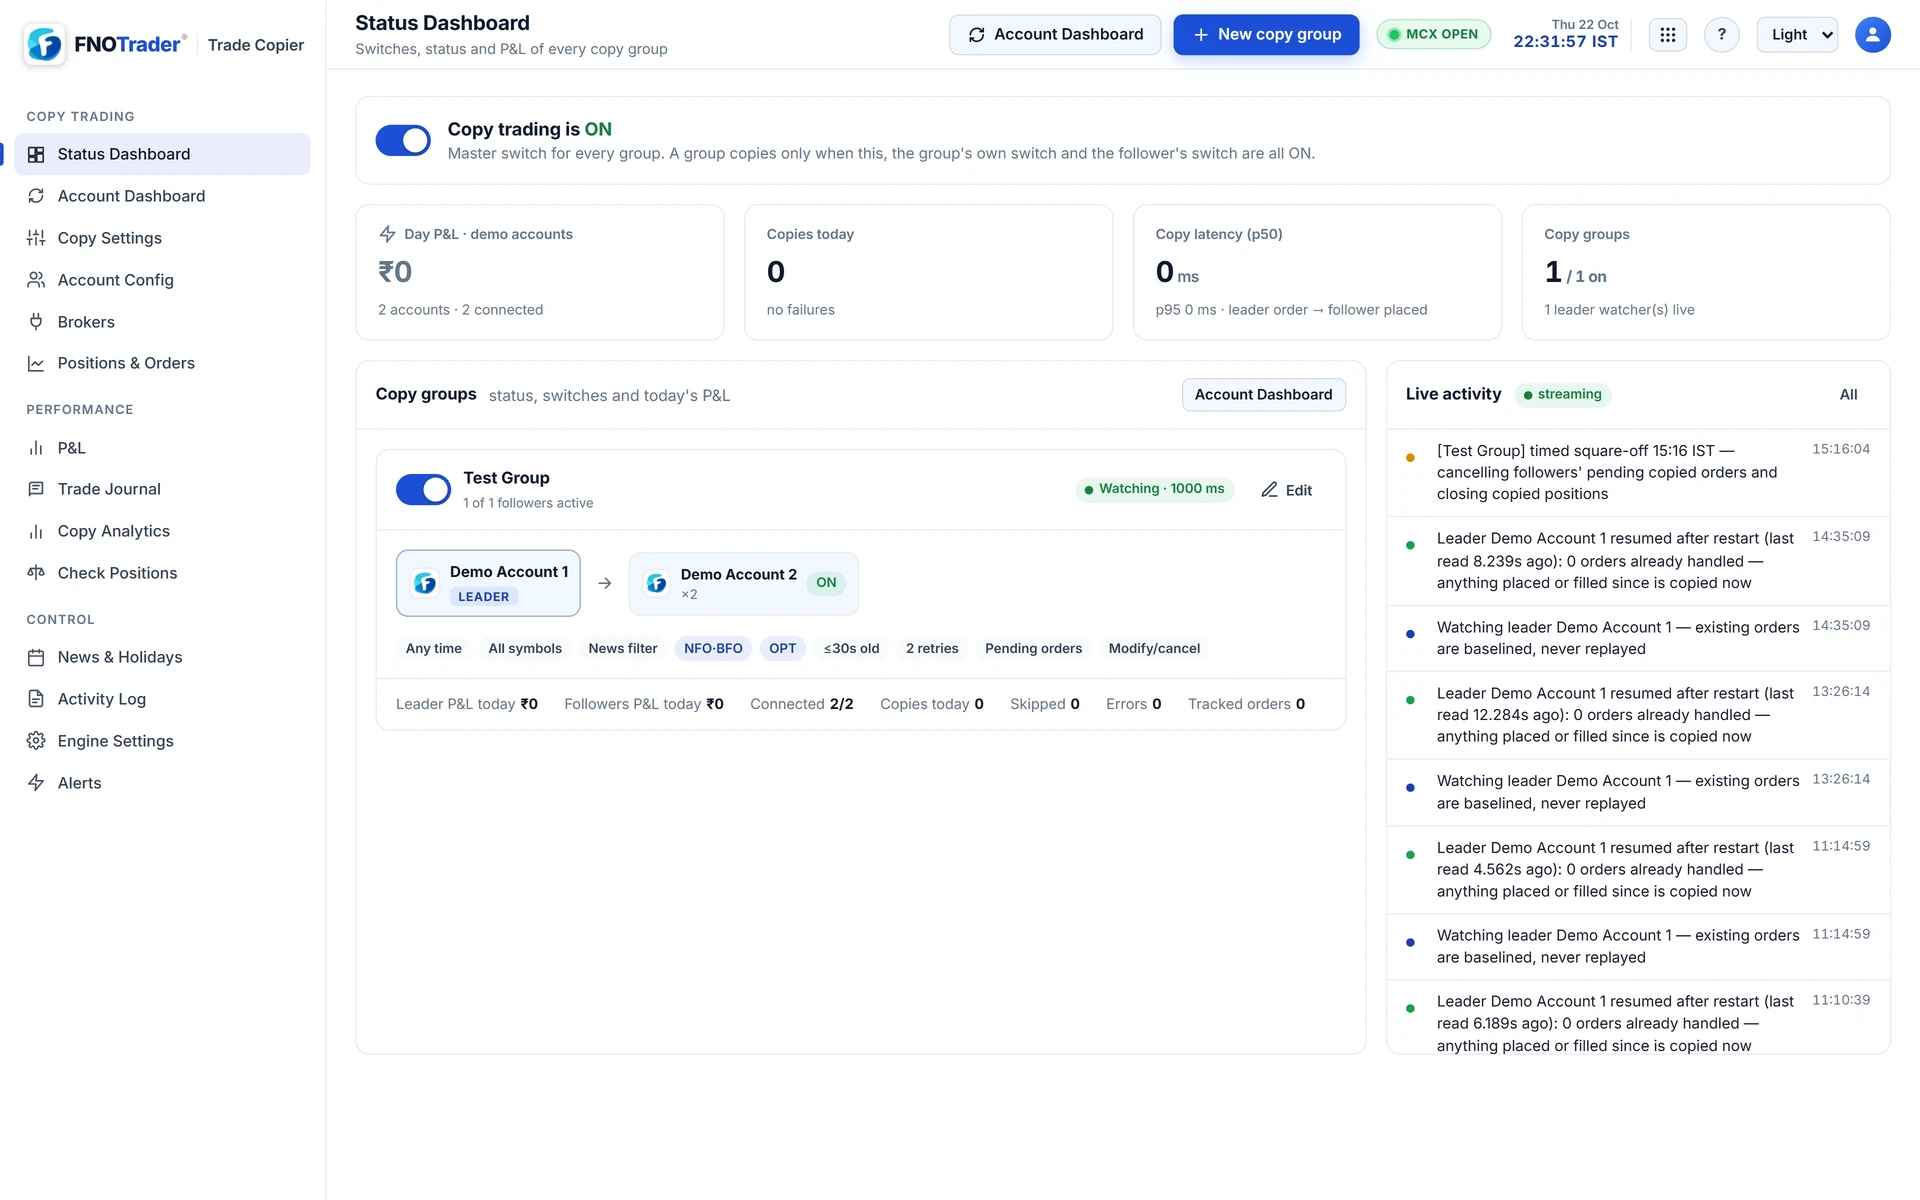Click the Pending orders chip
1920x1200 pixels.
point(1033,649)
